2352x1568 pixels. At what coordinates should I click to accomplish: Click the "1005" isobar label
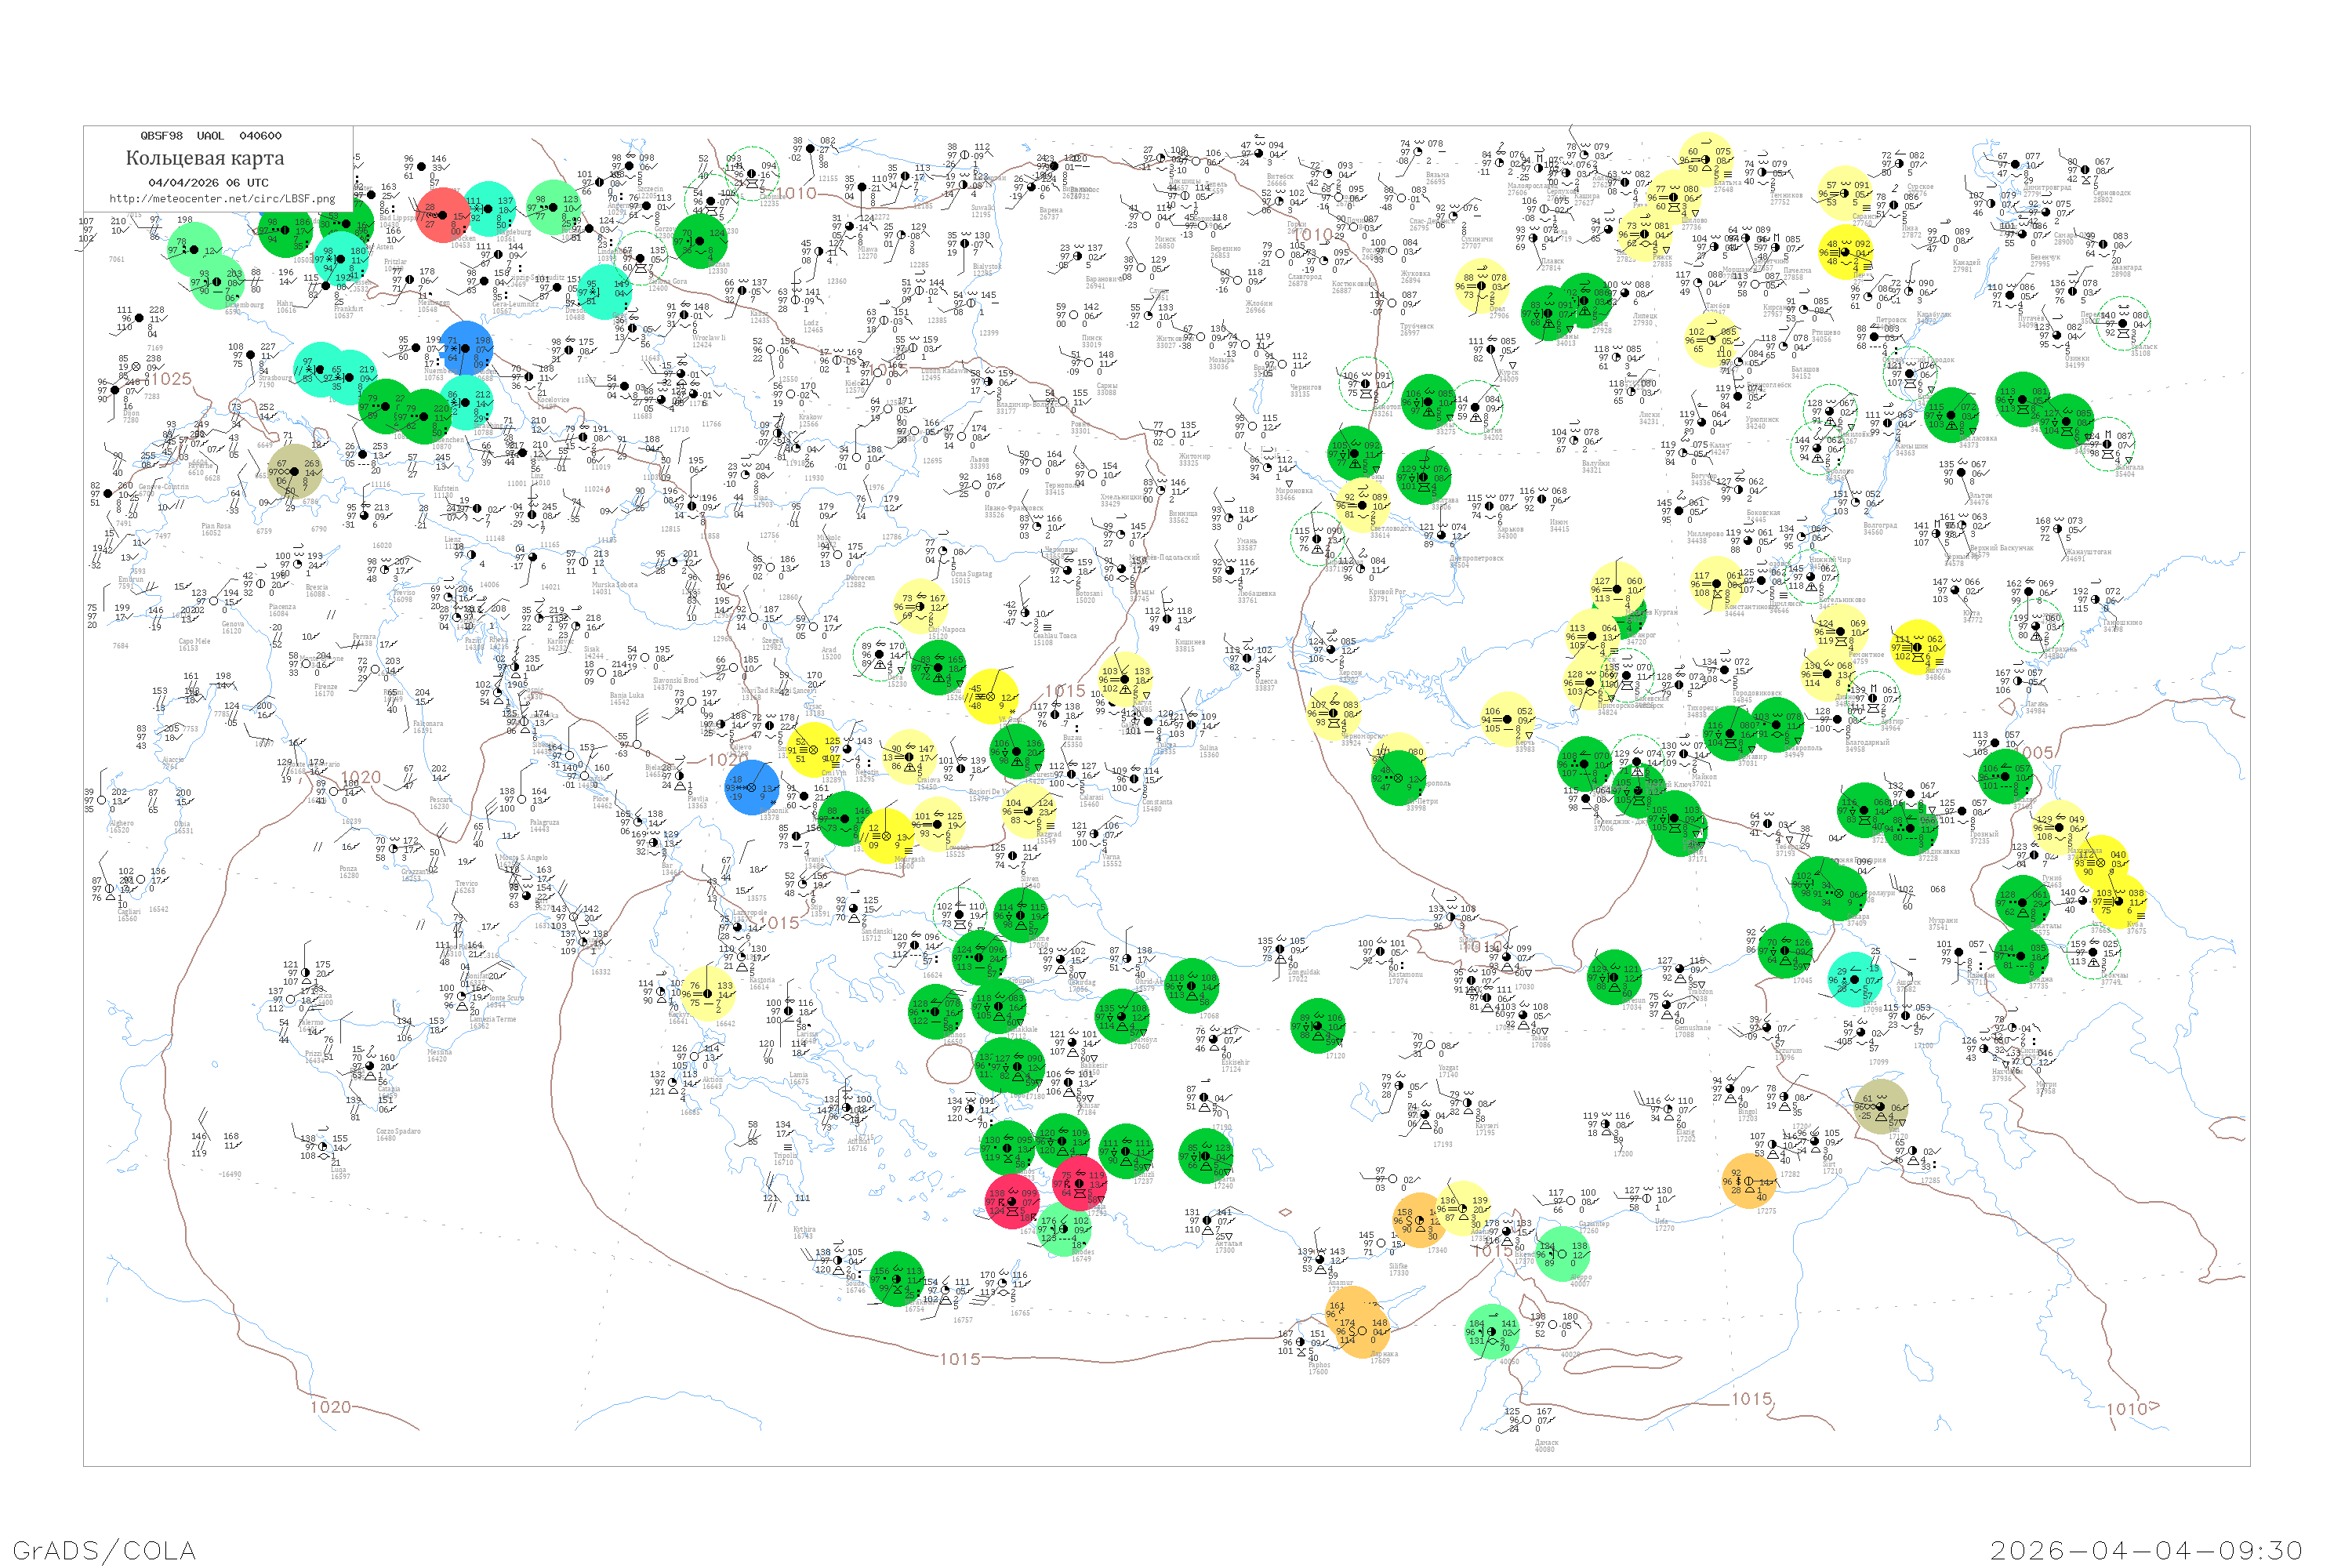[2034, 752]
